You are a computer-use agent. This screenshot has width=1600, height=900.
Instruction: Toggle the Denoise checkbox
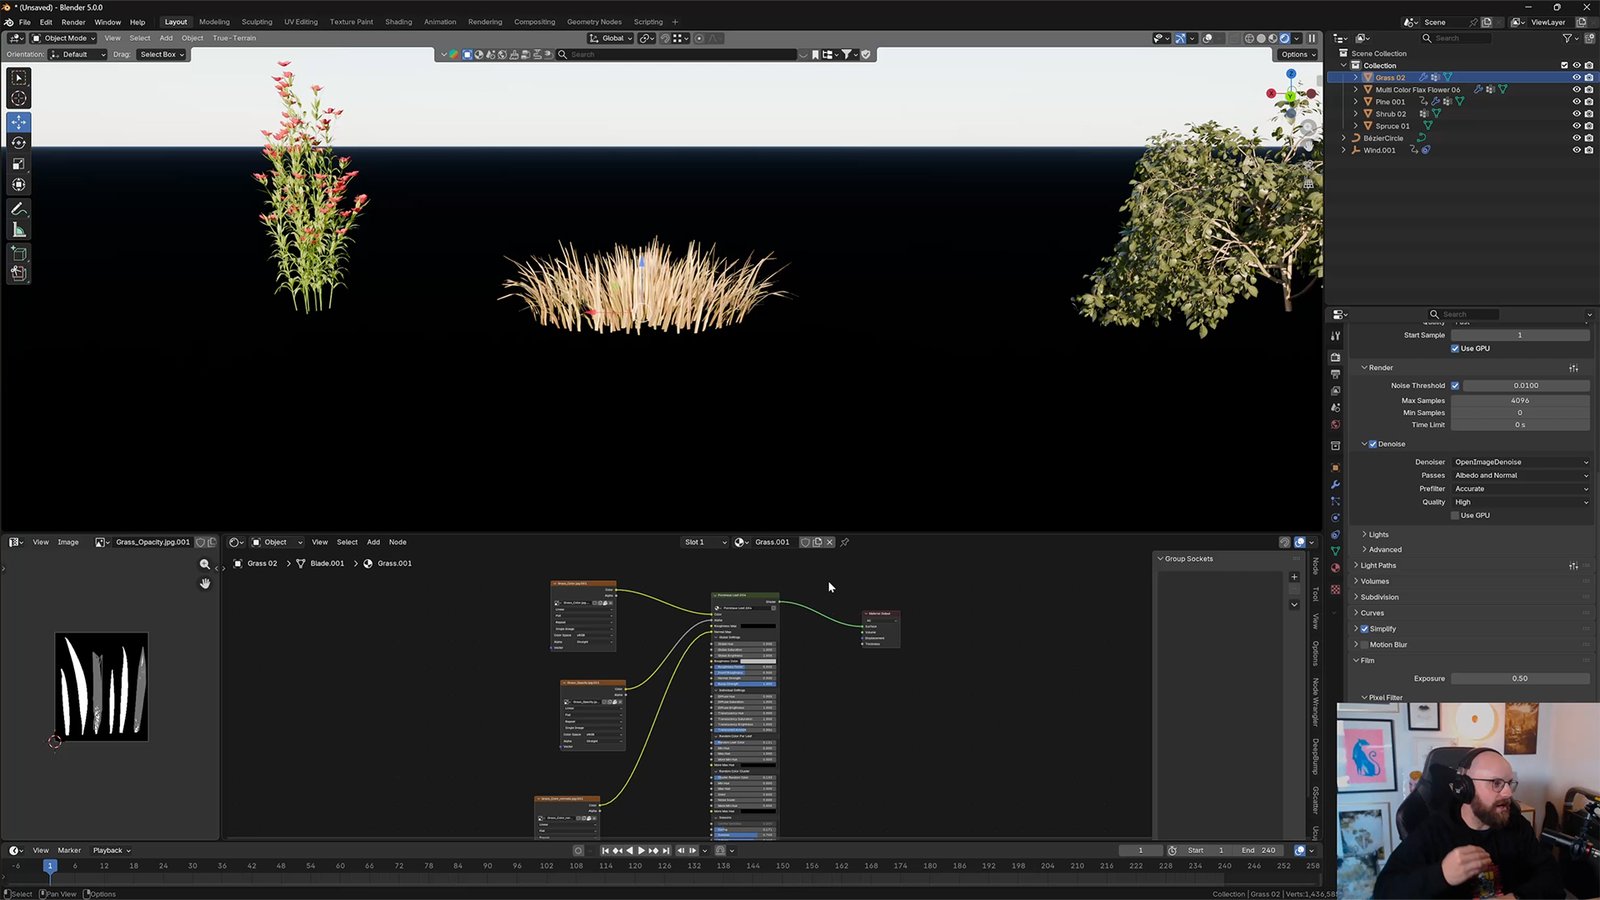coord(1372,444)
